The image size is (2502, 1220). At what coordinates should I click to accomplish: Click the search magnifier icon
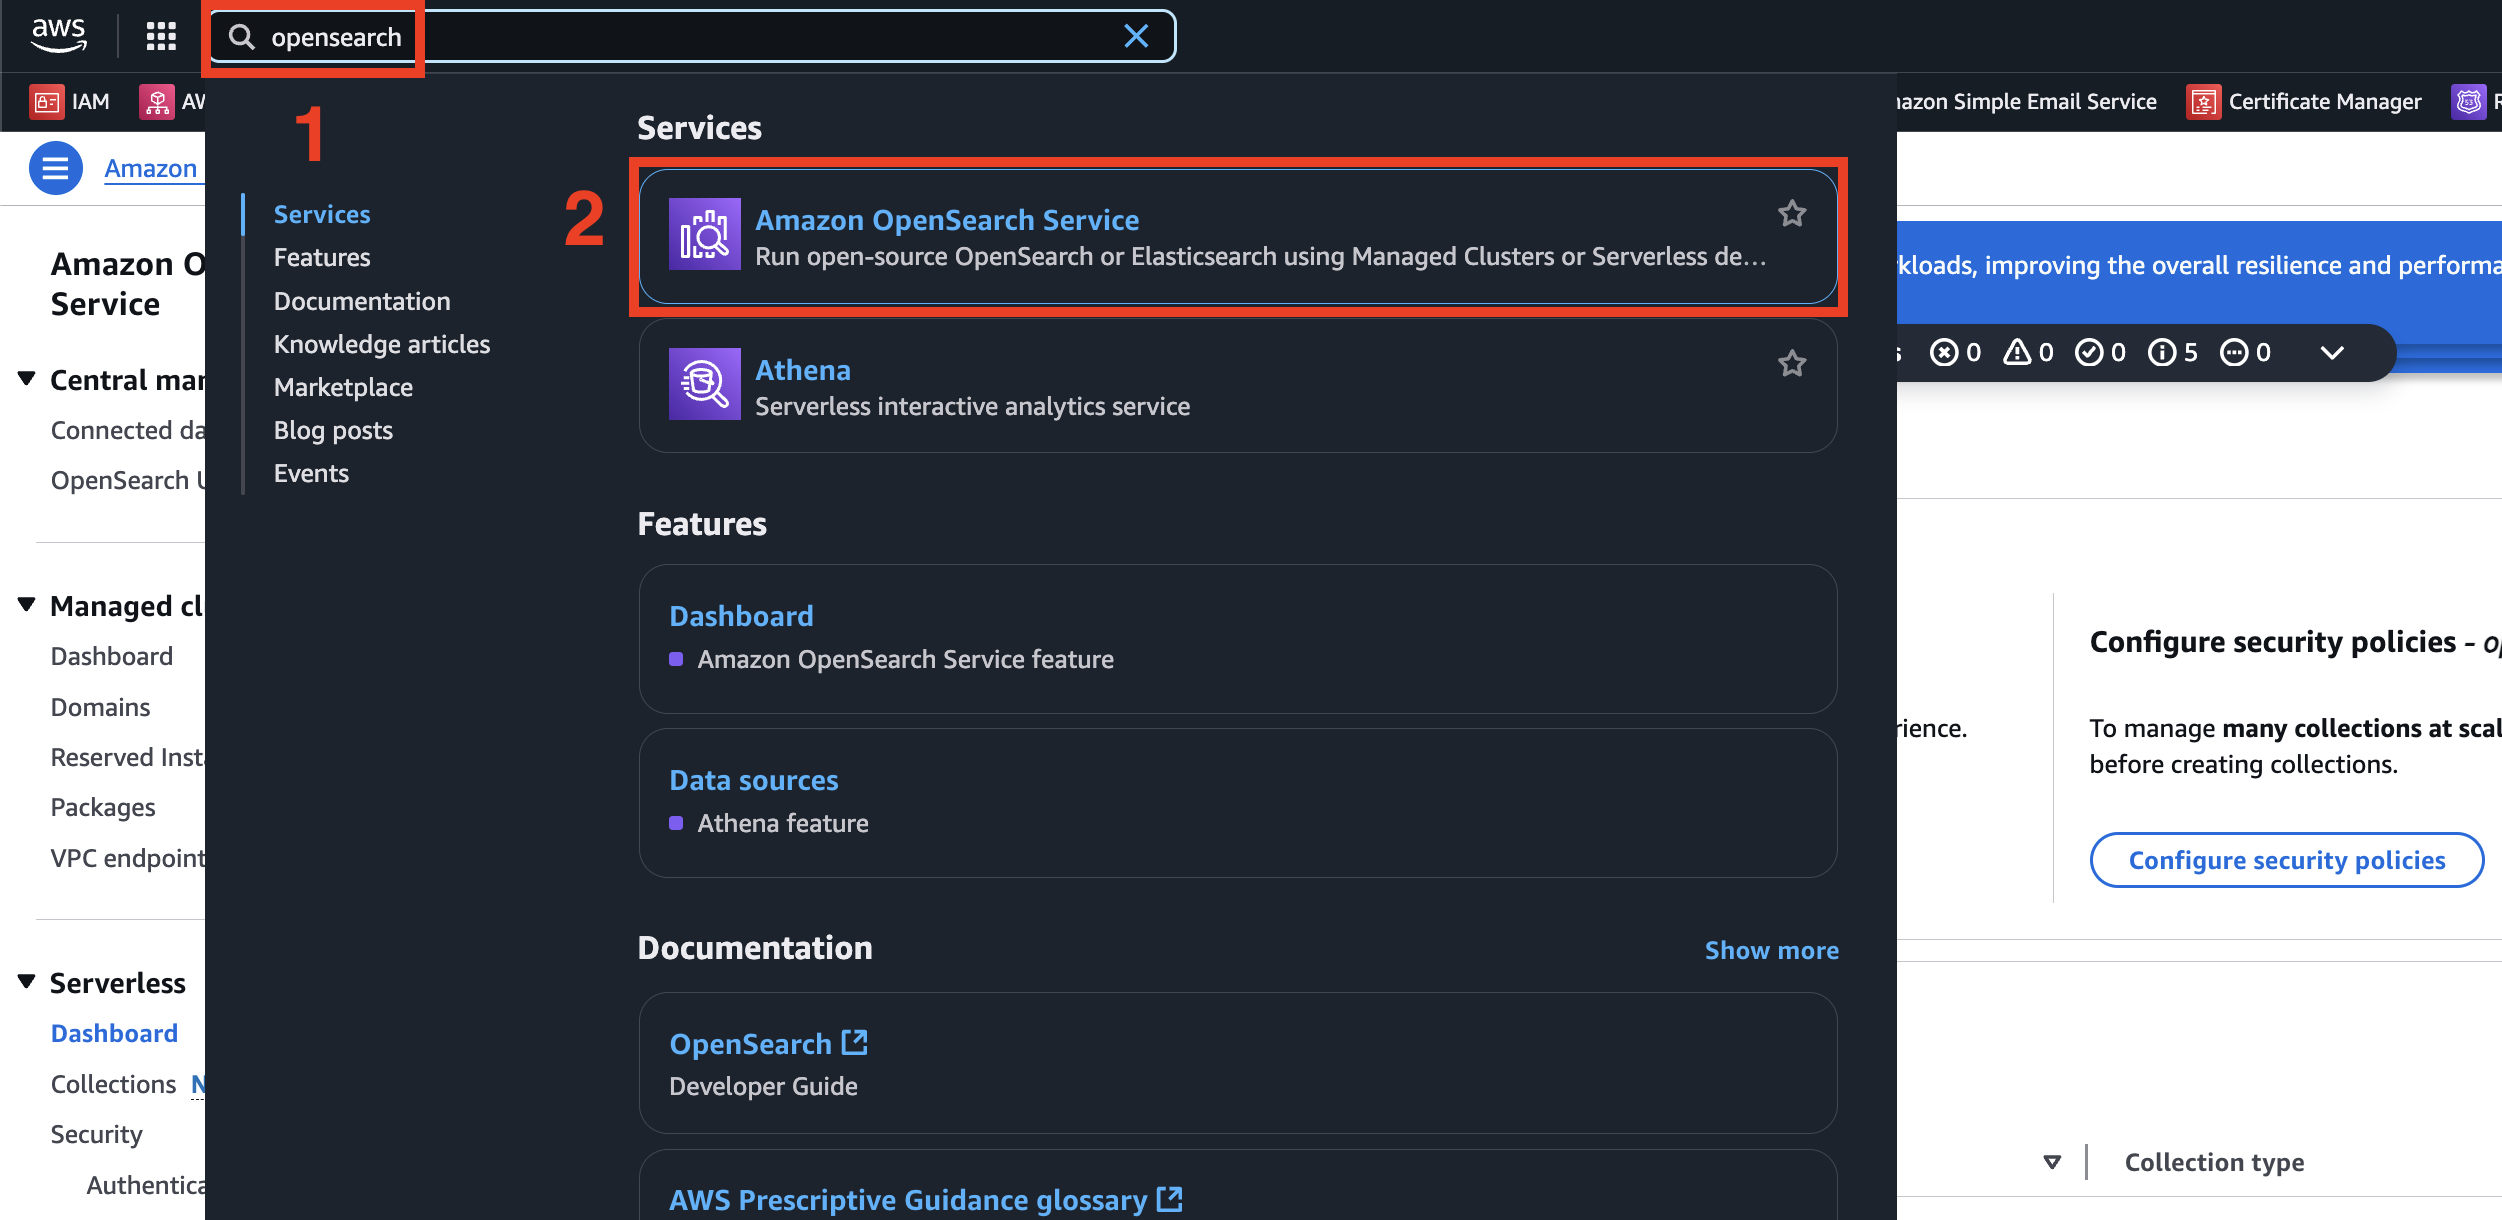(242, 37)
